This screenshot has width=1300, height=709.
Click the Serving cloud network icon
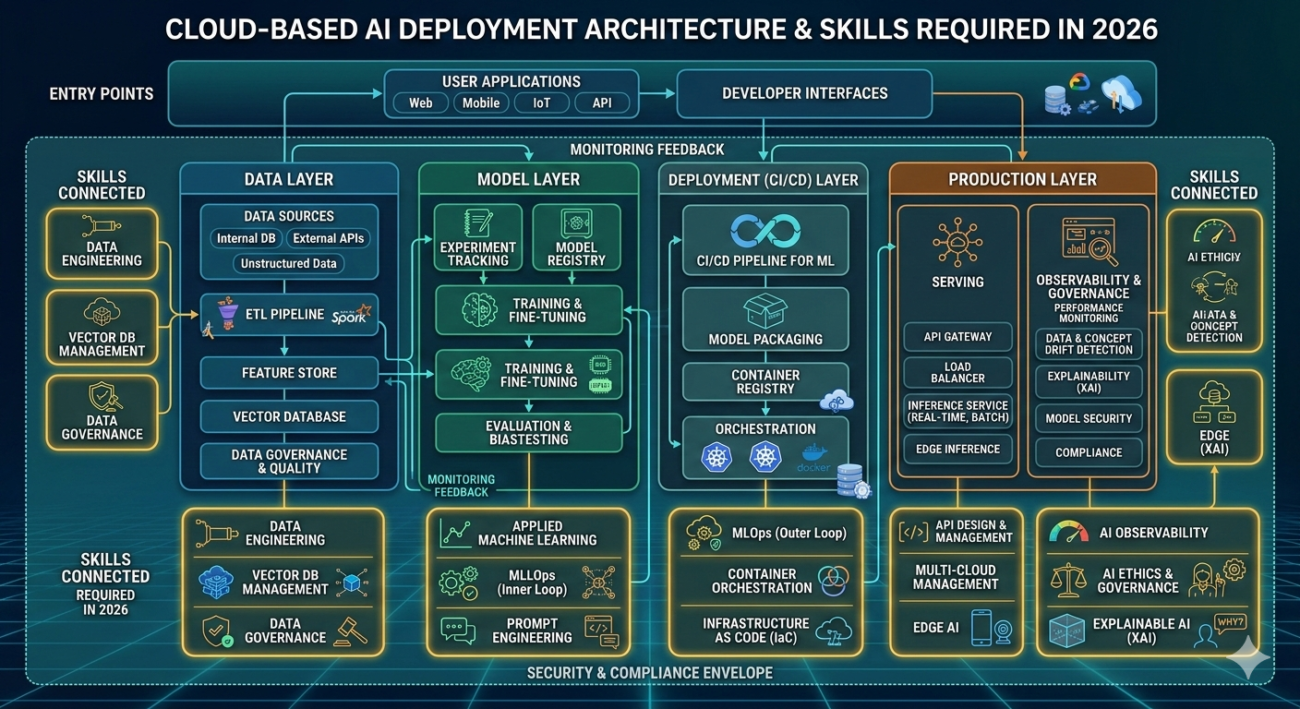click(x=957, y=243)
